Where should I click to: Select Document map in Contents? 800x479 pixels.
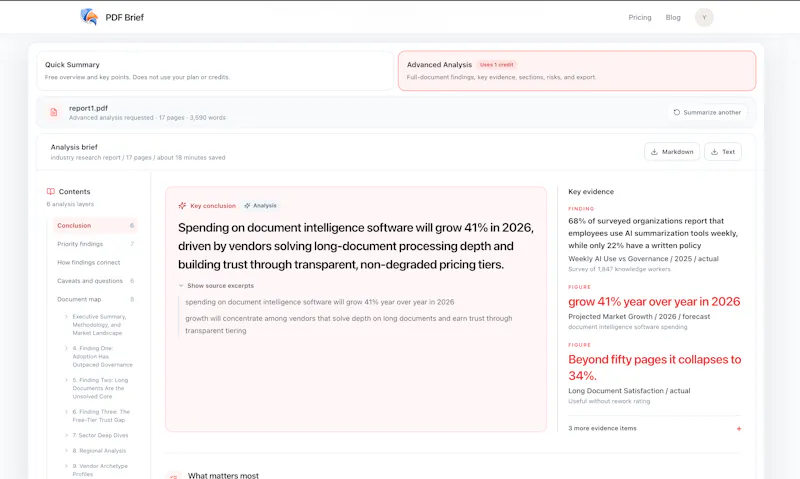click(95, 299)
